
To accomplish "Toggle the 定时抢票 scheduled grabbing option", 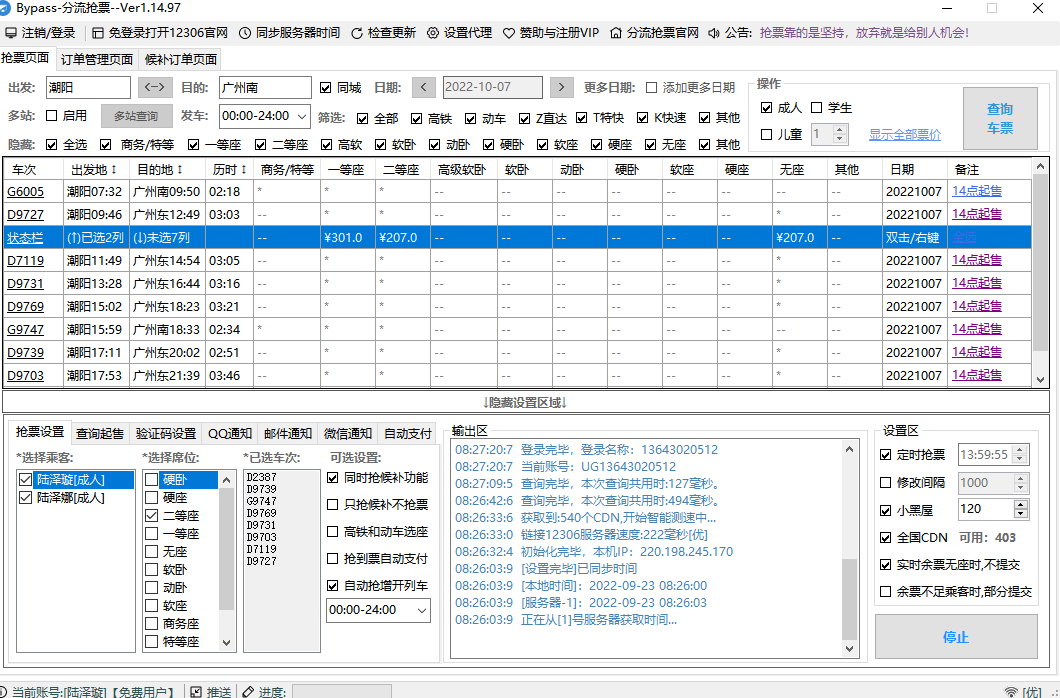I will [x=884, y=454].
